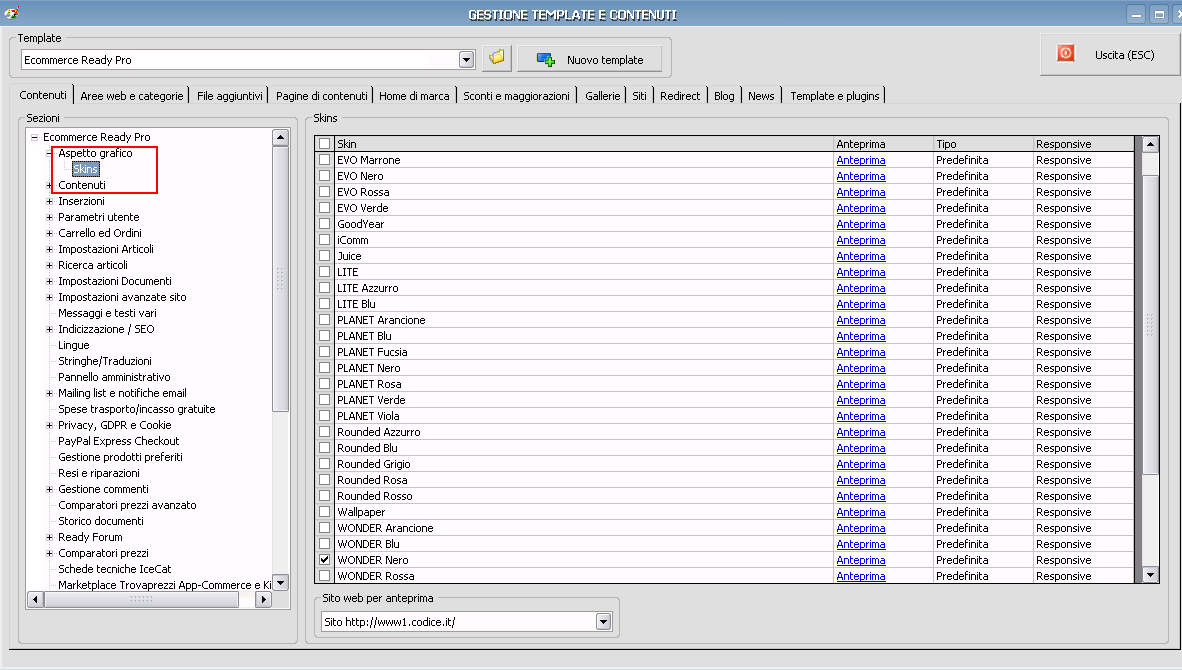
Task: Open PayPal Express Checkout section
Action: pos(118,441)
